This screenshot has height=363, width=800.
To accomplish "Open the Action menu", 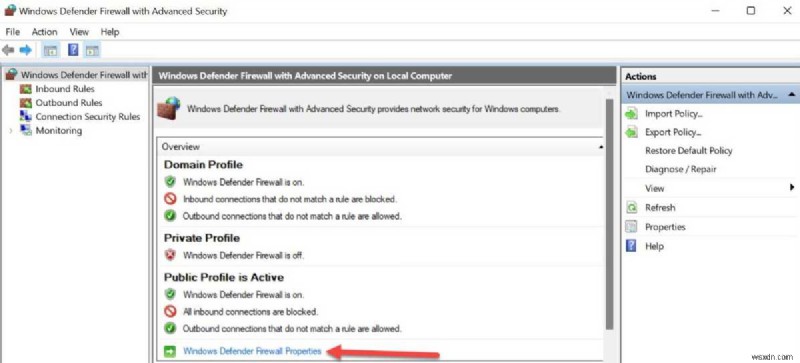I will 44,32.
